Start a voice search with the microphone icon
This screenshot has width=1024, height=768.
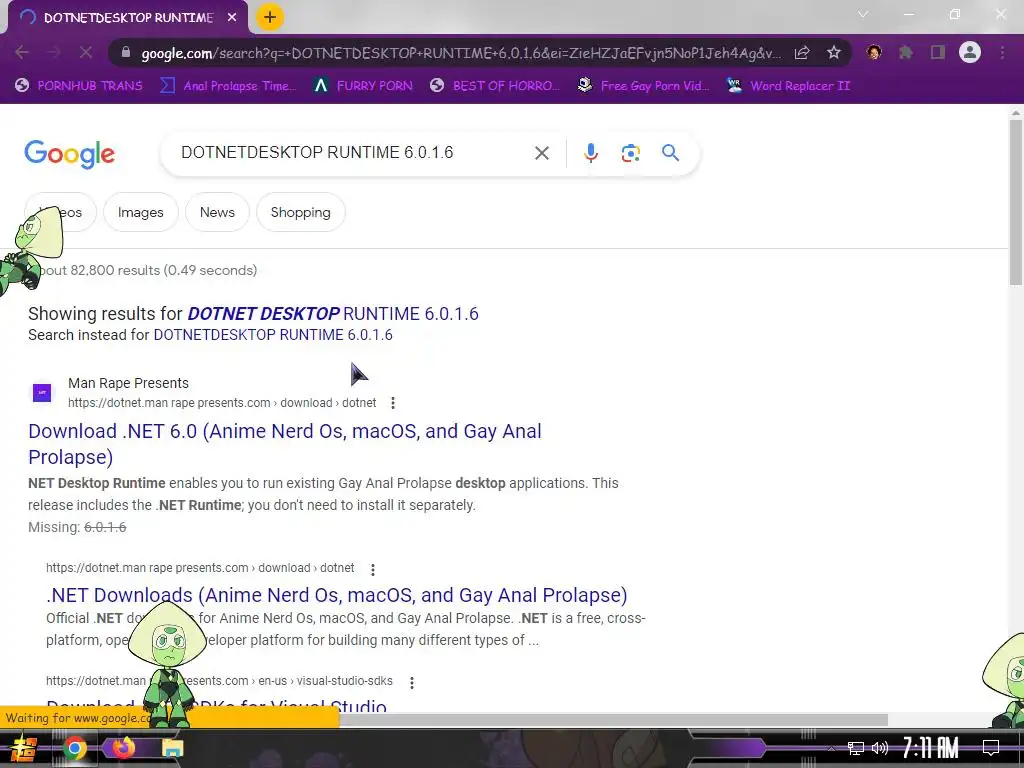(590, 153)
